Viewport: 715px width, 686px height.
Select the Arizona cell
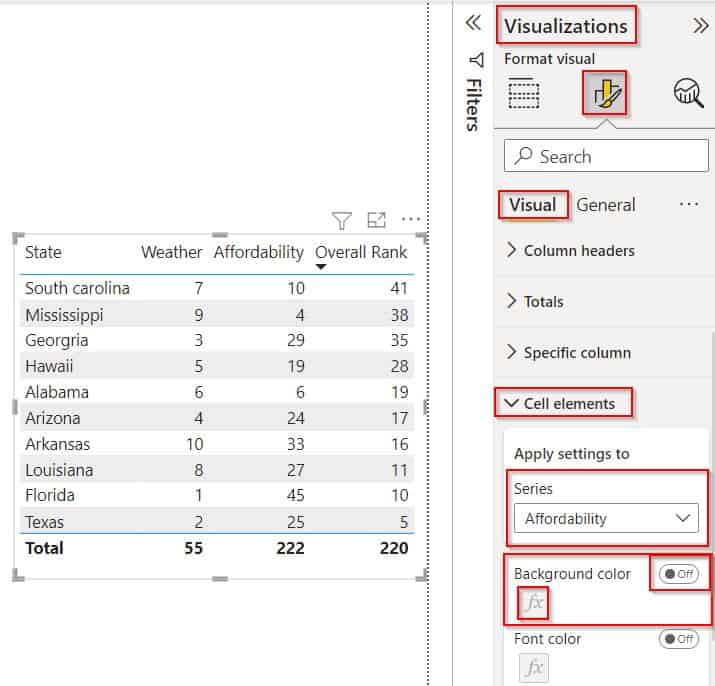(53, 418)
